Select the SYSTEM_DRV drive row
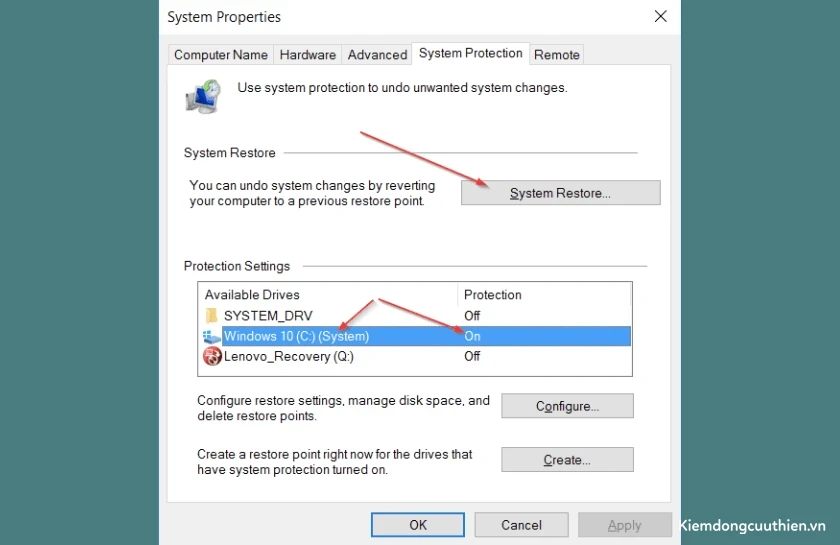Screen dimensions: 840x545 [x=415, y=316]
